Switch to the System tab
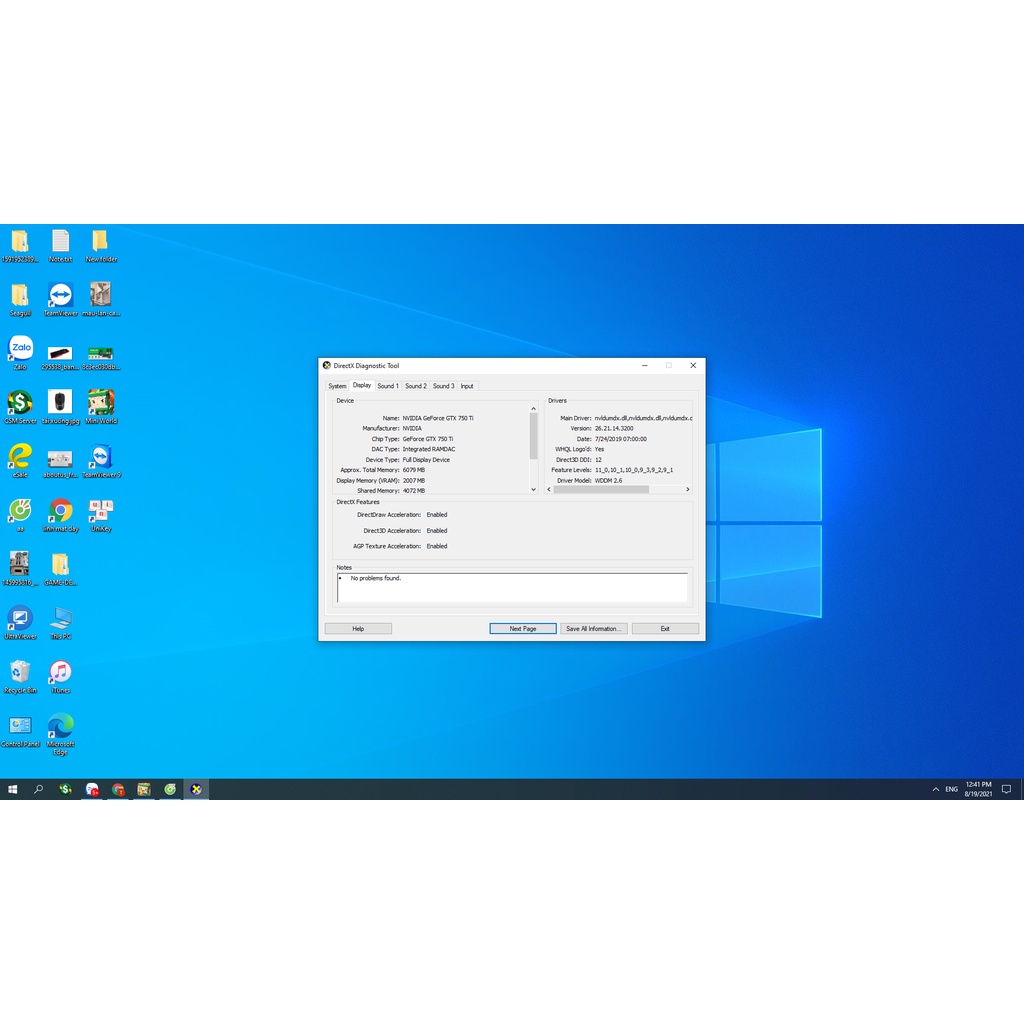 click(337, 386)
